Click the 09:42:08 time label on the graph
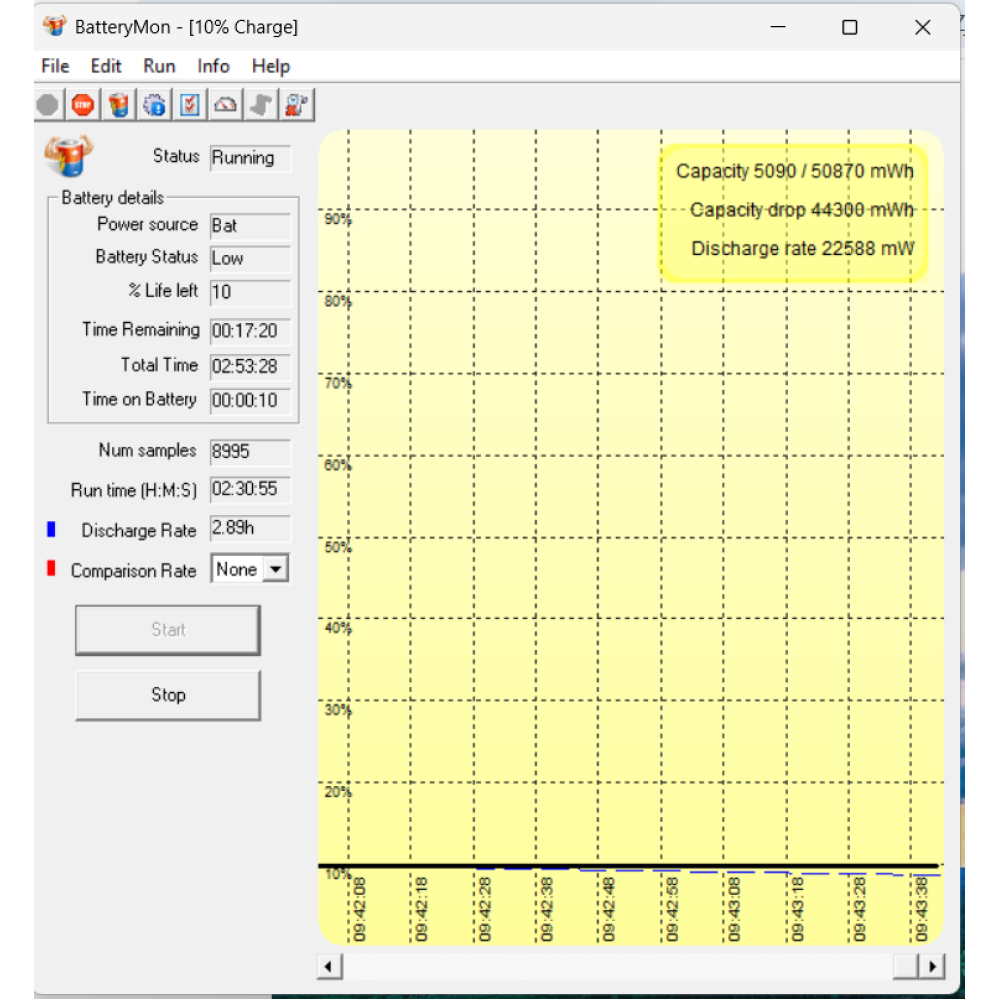This screenshot has height=1000, width=1000. (x=360, y=909)
